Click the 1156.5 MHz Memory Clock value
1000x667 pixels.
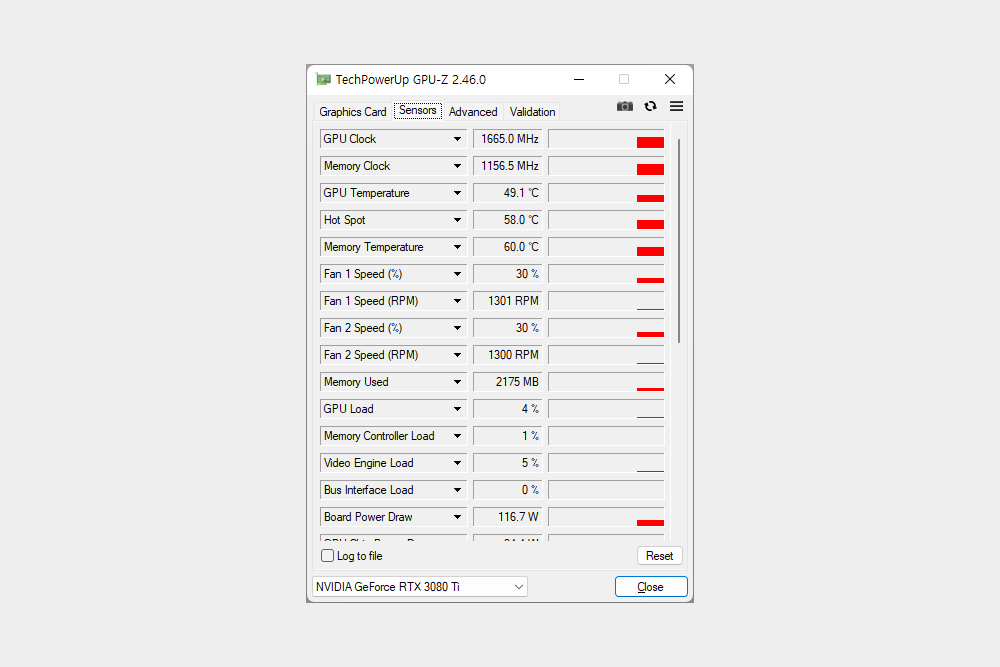coord(508,166)
